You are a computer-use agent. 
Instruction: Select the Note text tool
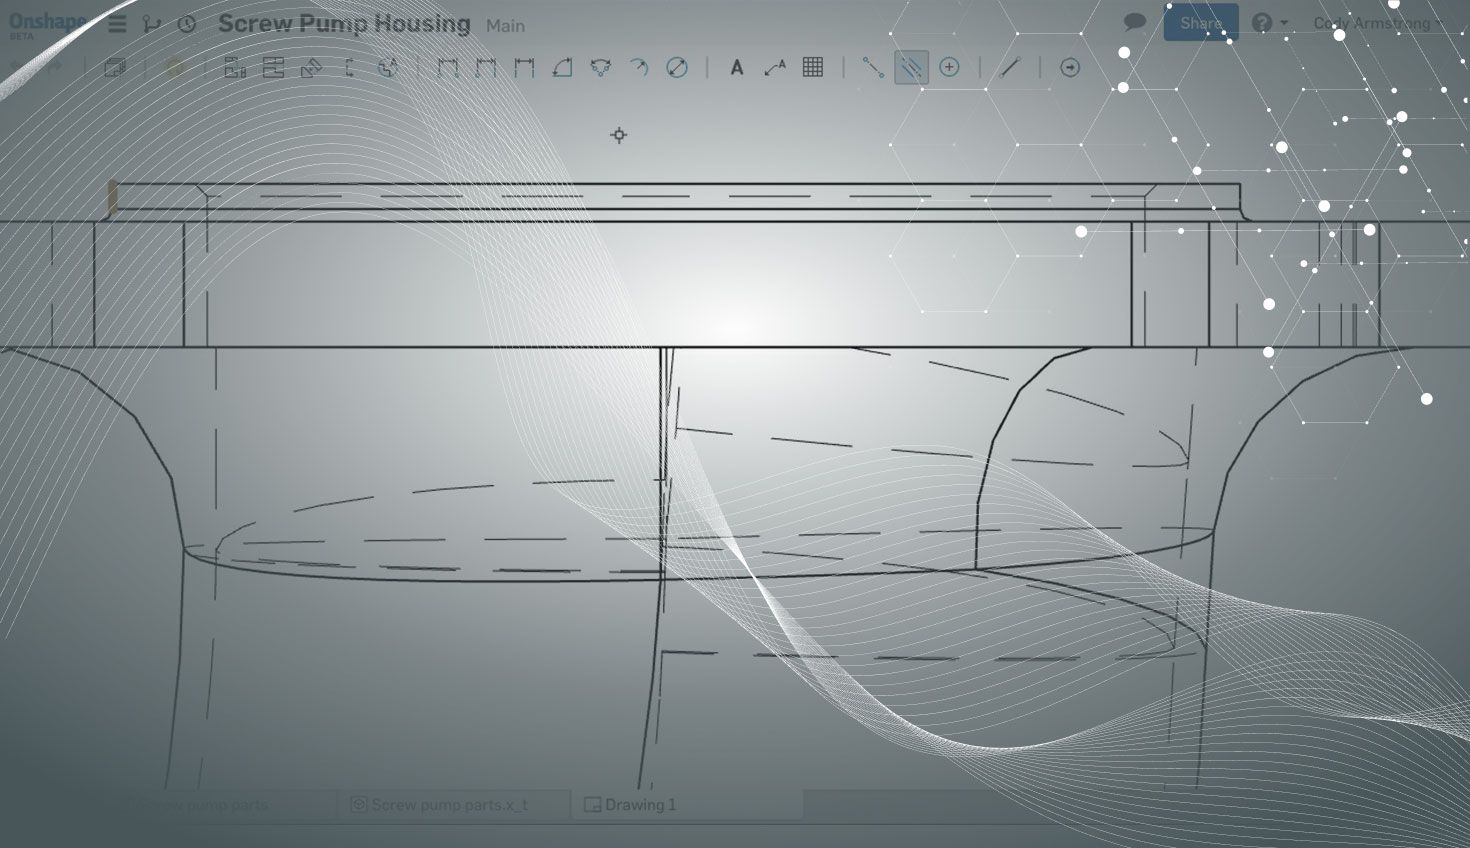pos(737,68)
